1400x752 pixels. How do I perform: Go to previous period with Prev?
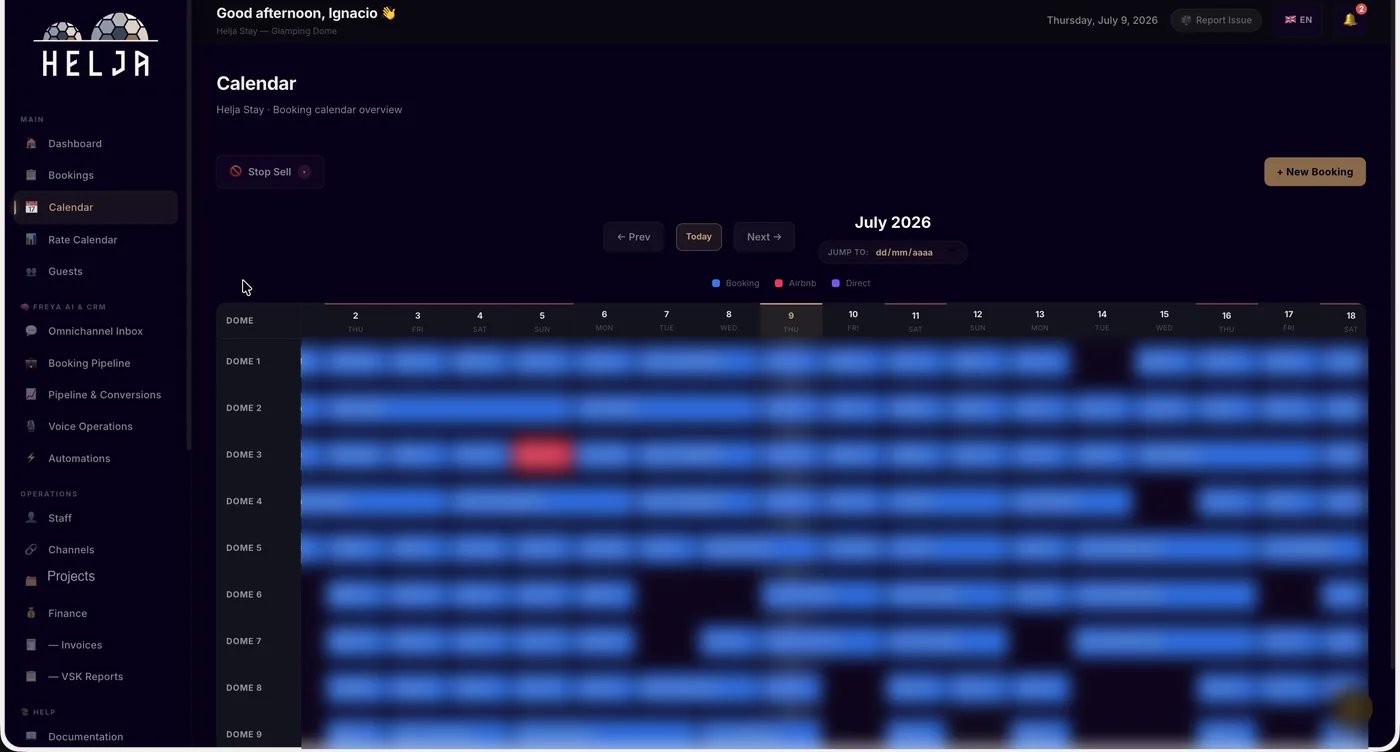pyautogui.click(x=633, y=237)
